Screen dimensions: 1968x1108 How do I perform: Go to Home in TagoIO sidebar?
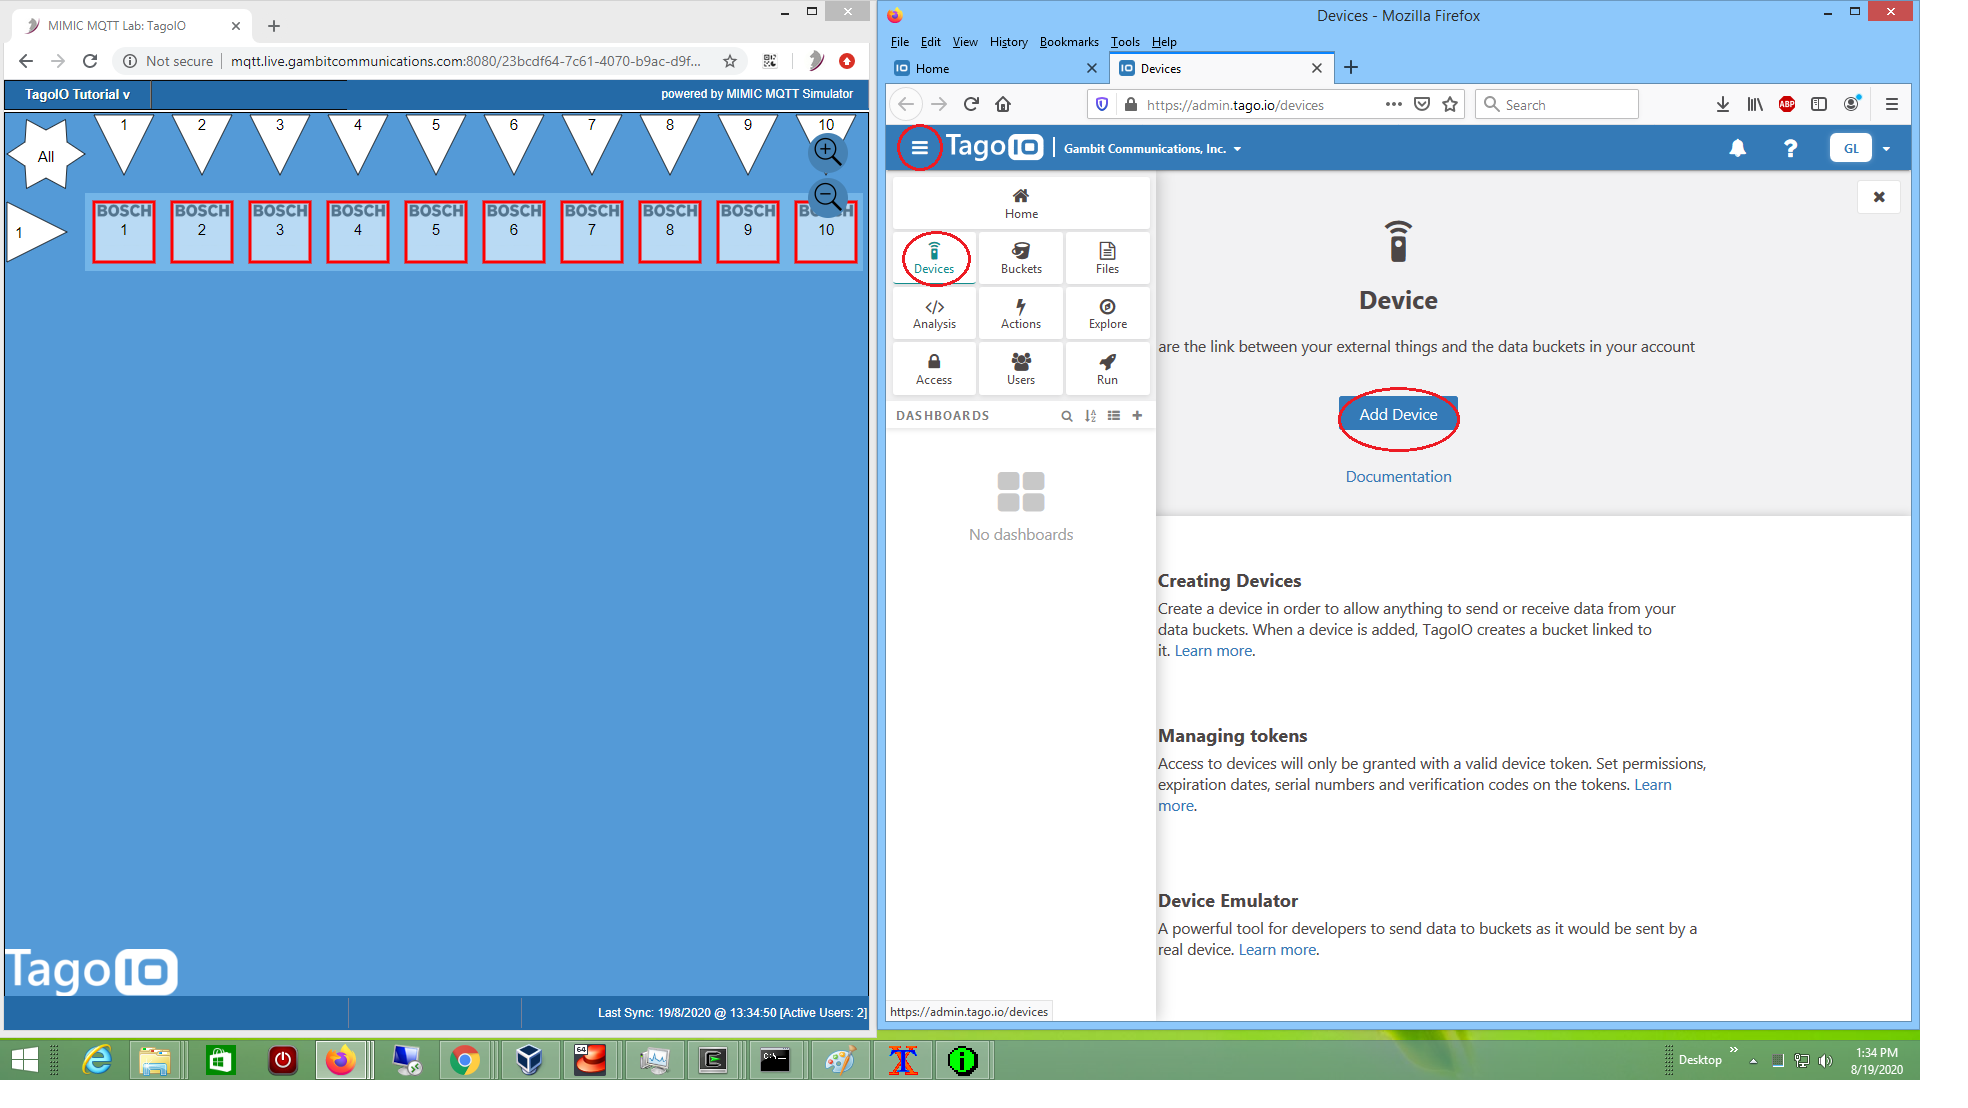coord(1021,203)
